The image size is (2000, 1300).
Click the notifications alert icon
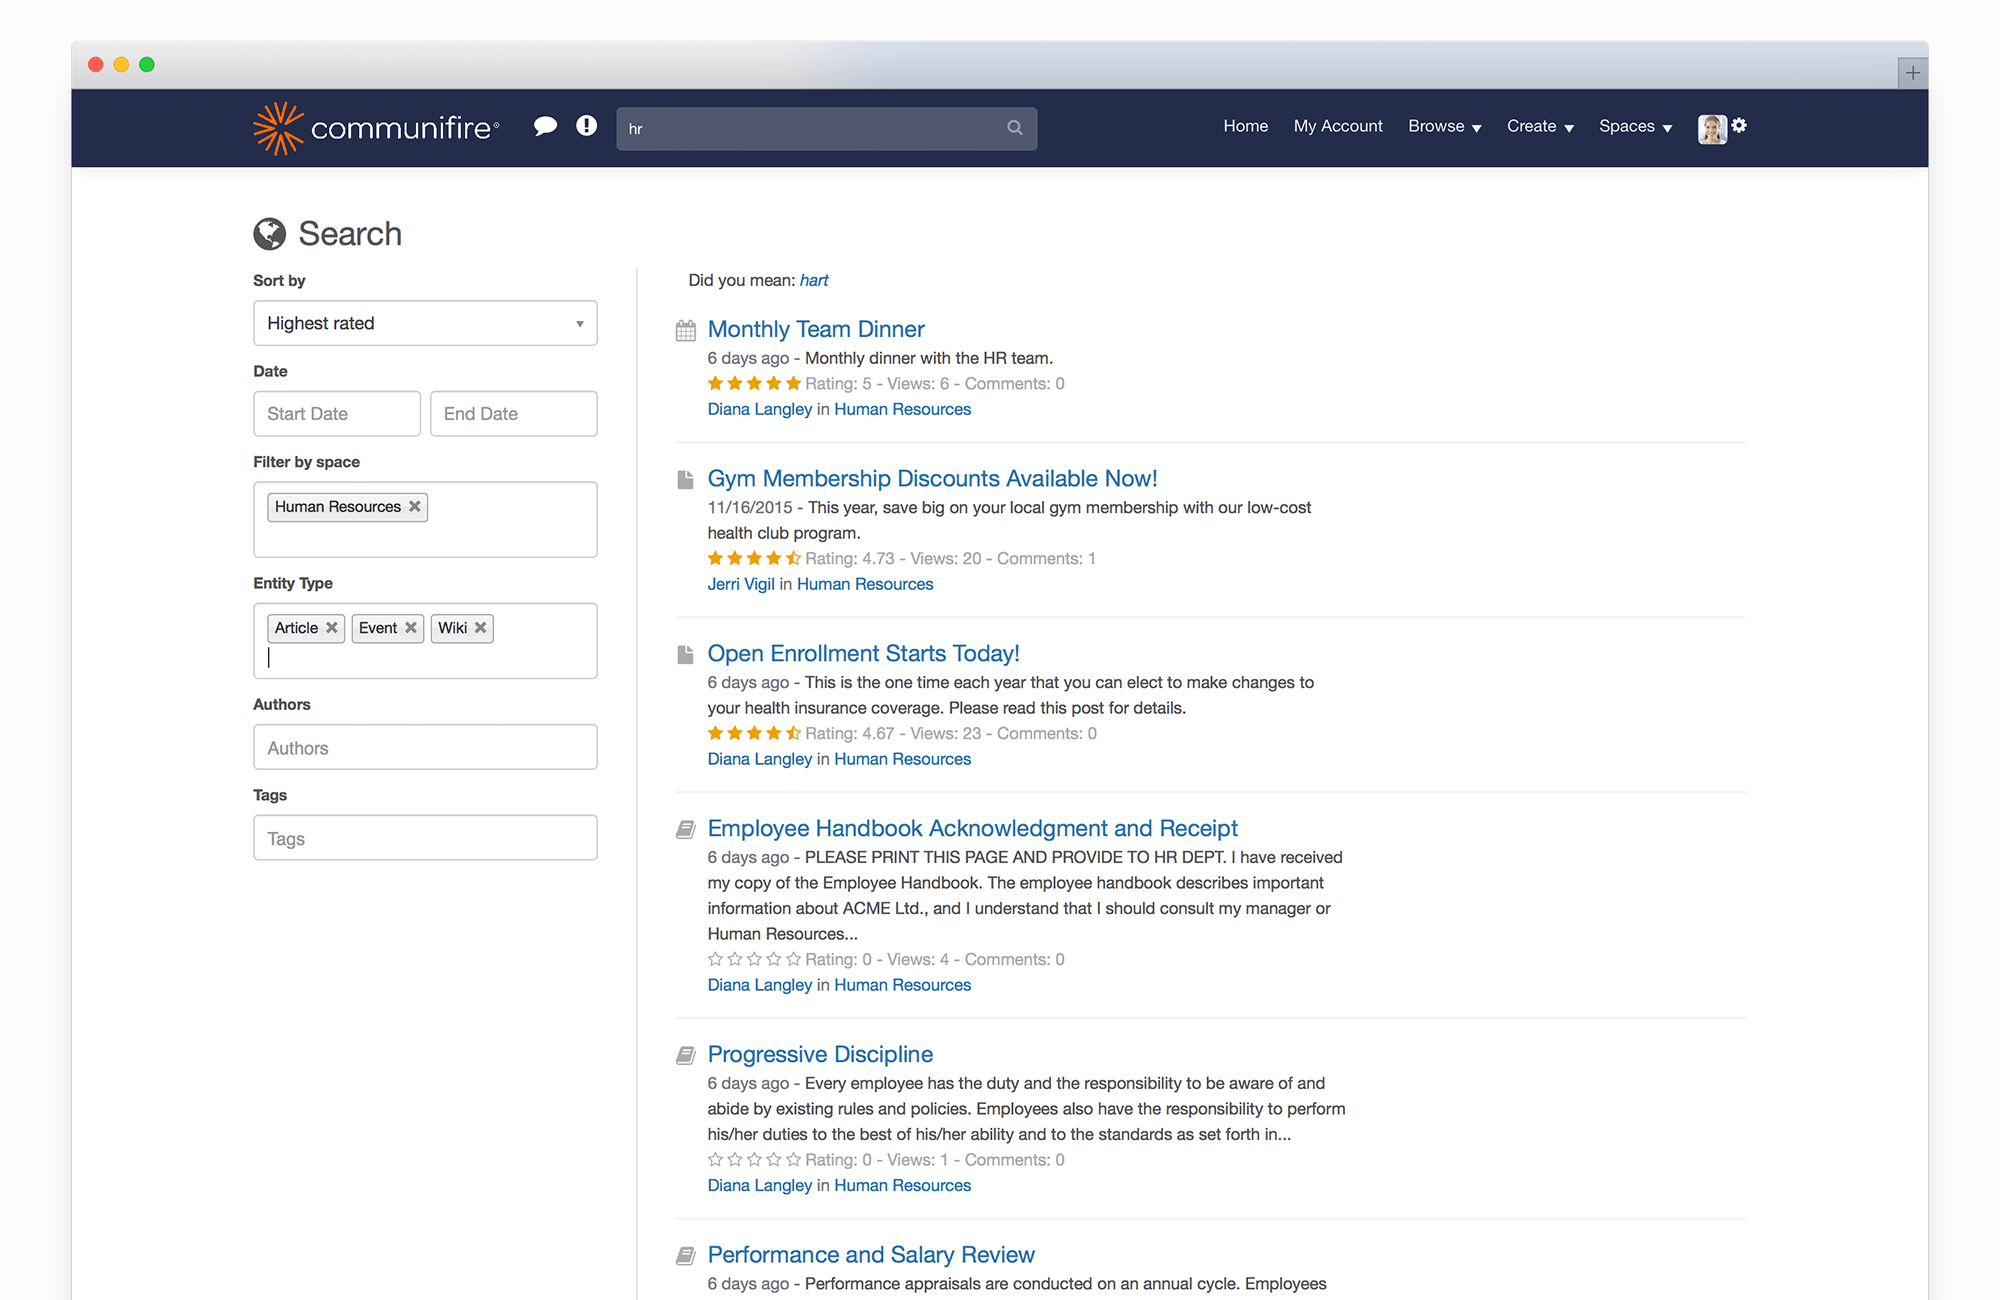tap(586, 126)
